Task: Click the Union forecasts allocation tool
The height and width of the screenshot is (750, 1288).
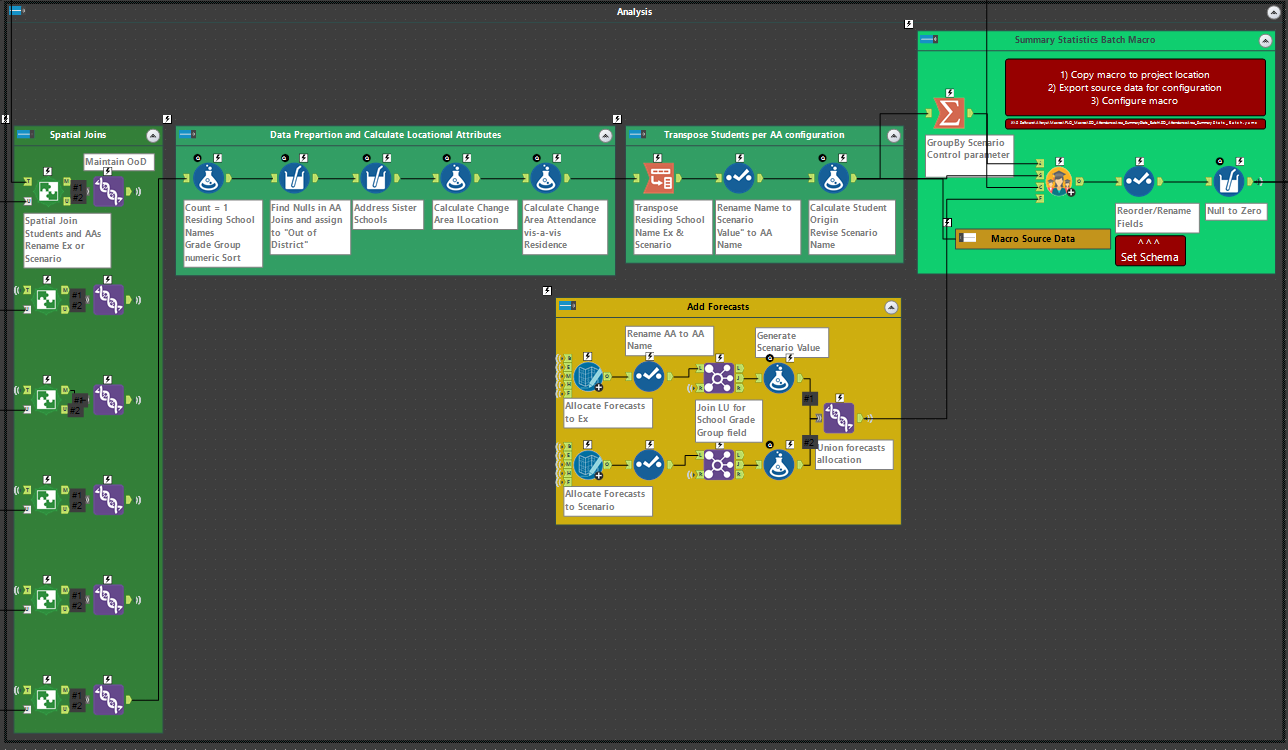Action: coord(840,416)
